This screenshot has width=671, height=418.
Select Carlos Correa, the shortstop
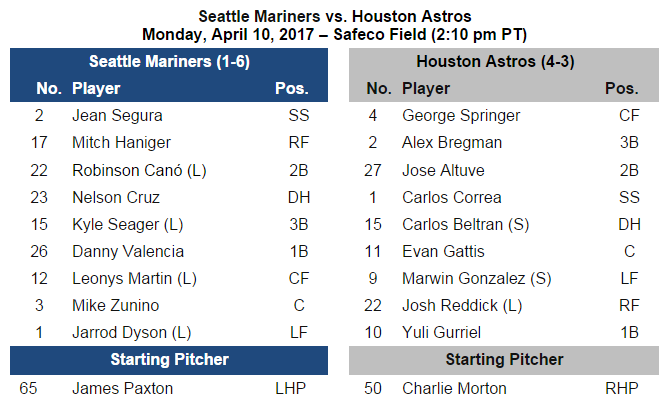click(451, 197)
